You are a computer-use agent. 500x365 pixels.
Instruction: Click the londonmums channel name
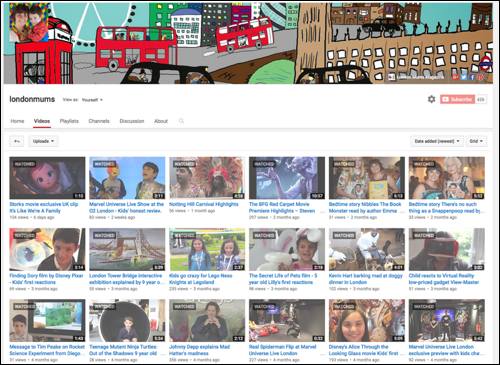(32, 99)
